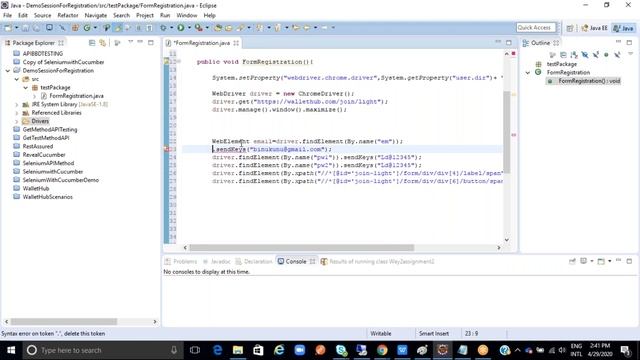Click the Open Type icon in toolbar

tap(218, 28)
